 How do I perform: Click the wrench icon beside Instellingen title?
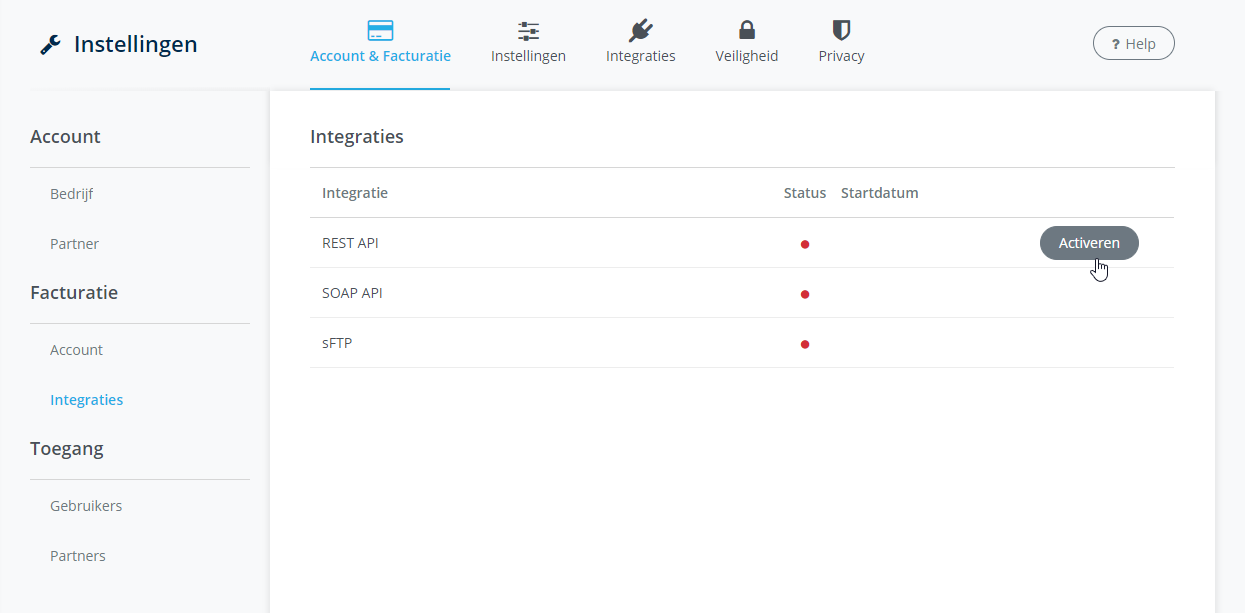[50, 45]
